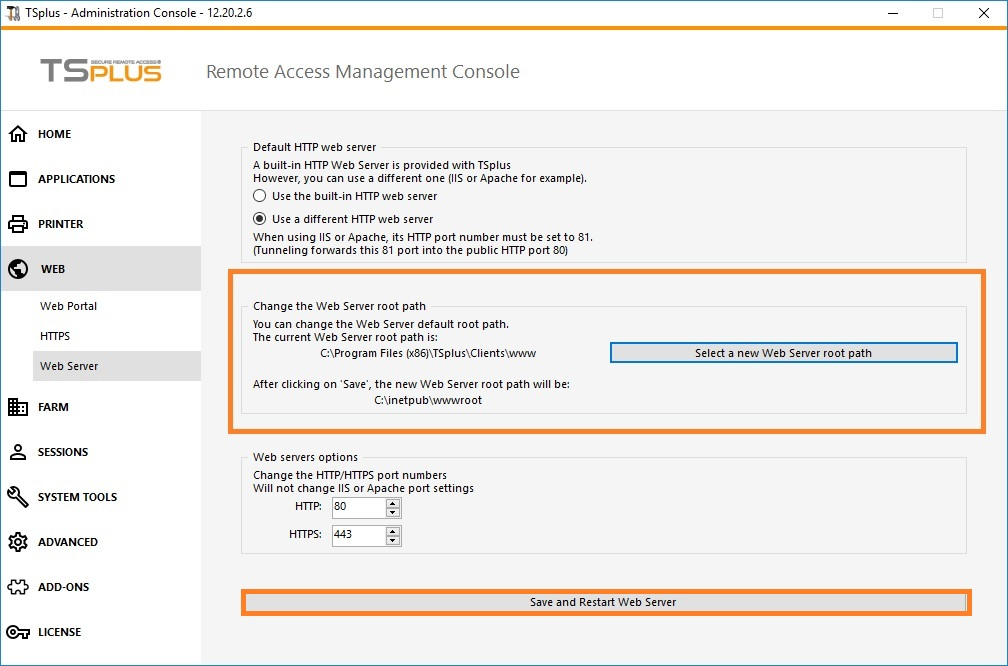The width and height of the screenshot is (1008, 666).
Task: Increase the HTTP port number
Action: [x=393, y=503]
